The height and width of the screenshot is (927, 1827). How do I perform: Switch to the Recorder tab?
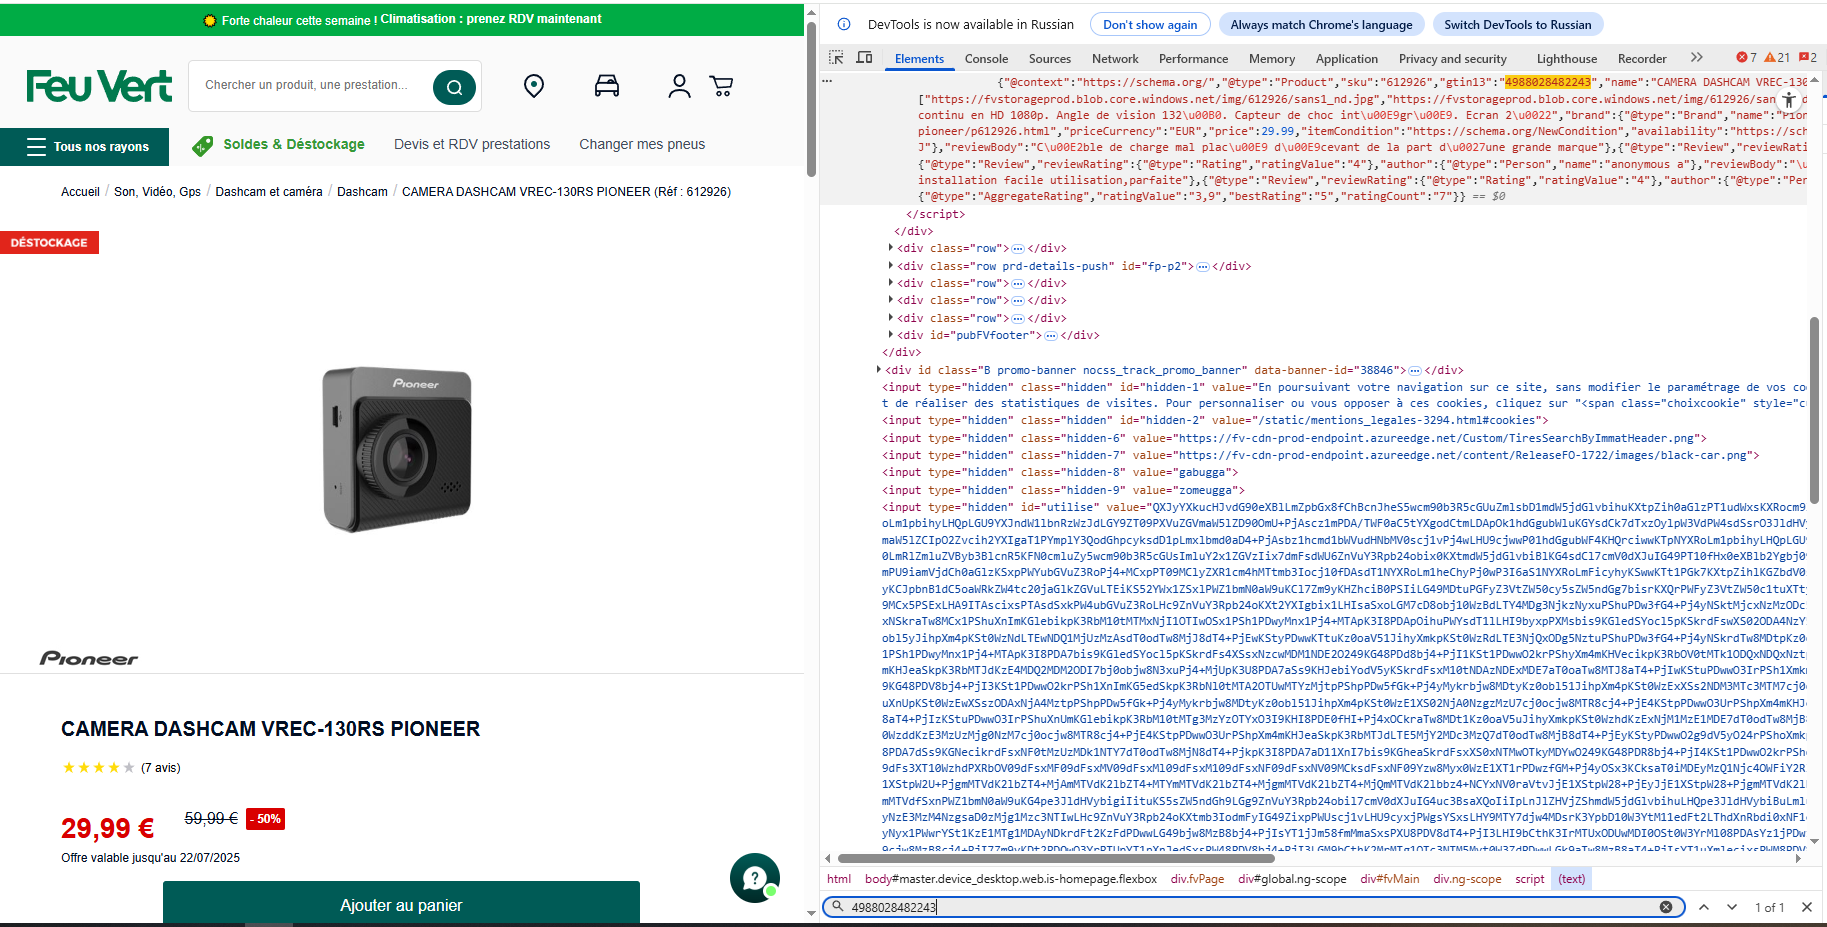coord(1642,59)
